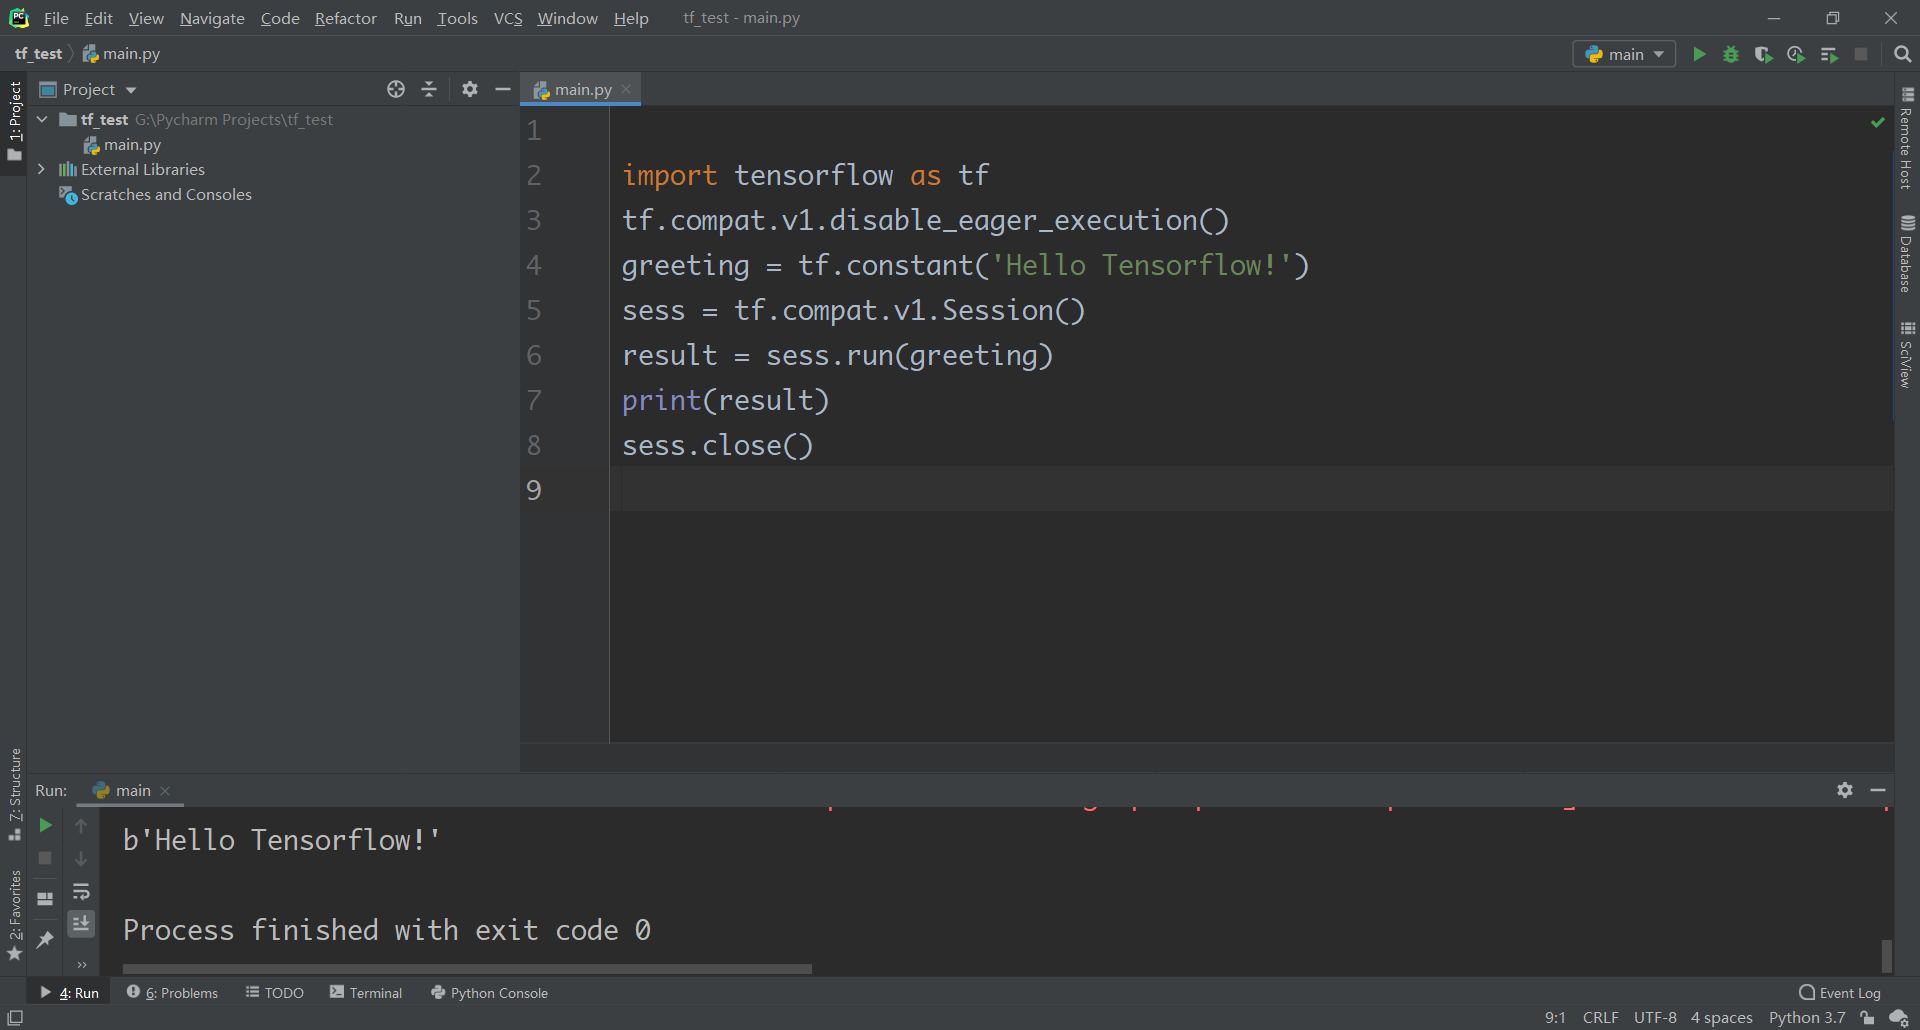The width and height of the screenshot is (1920, 1030).
Task: Open the SciView side panel
Action: click(x=1906, y=355)
